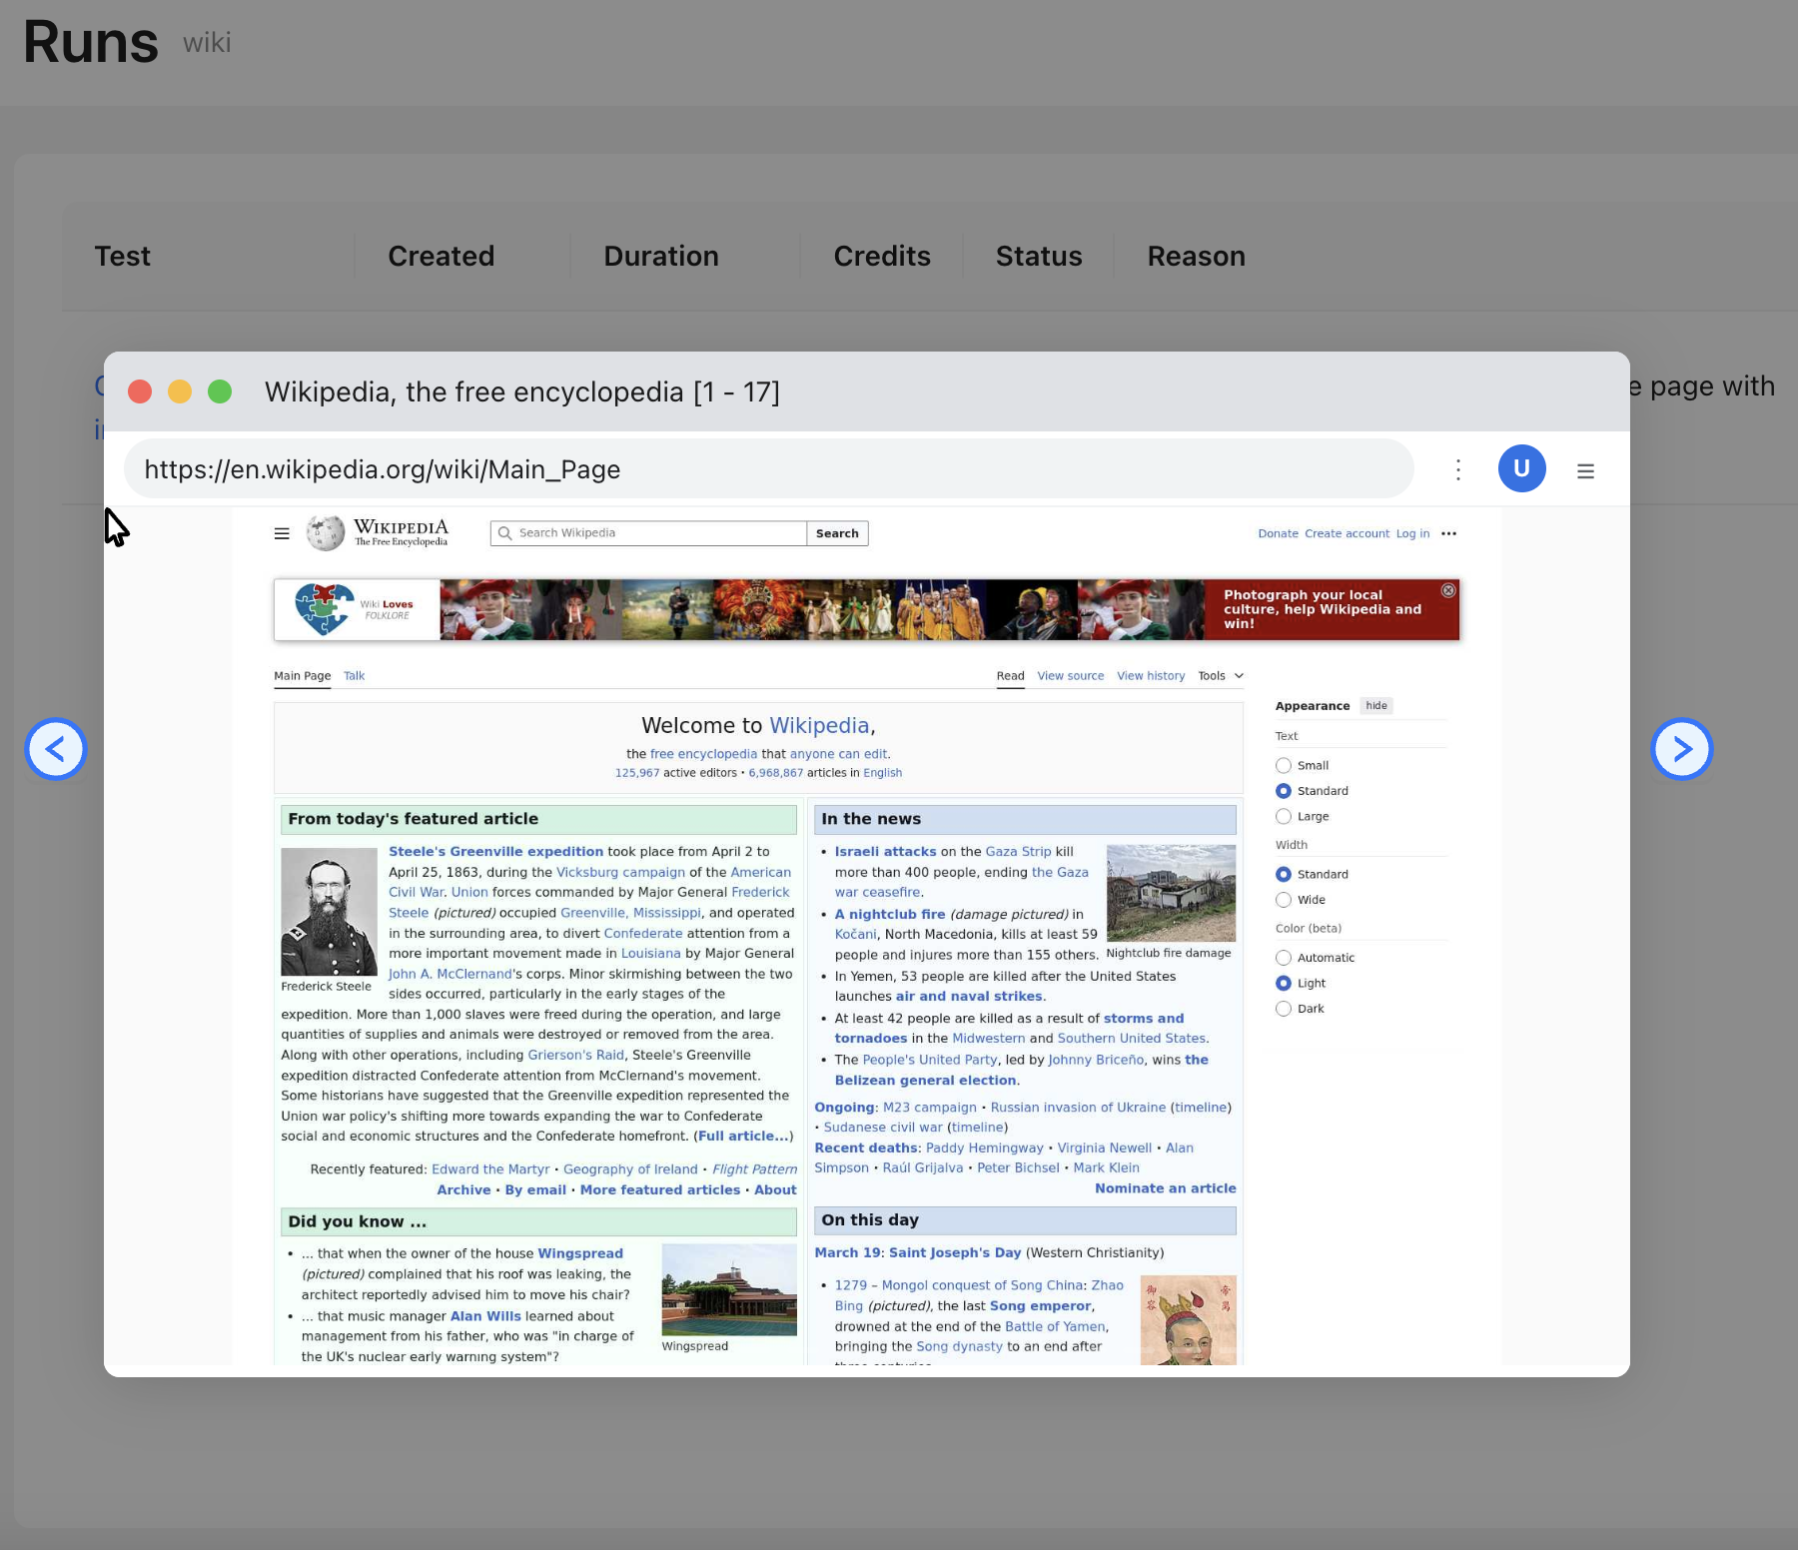The image size is (1798, 1550).
Task: Select Small text size
Action: [x=1284, y=766]
